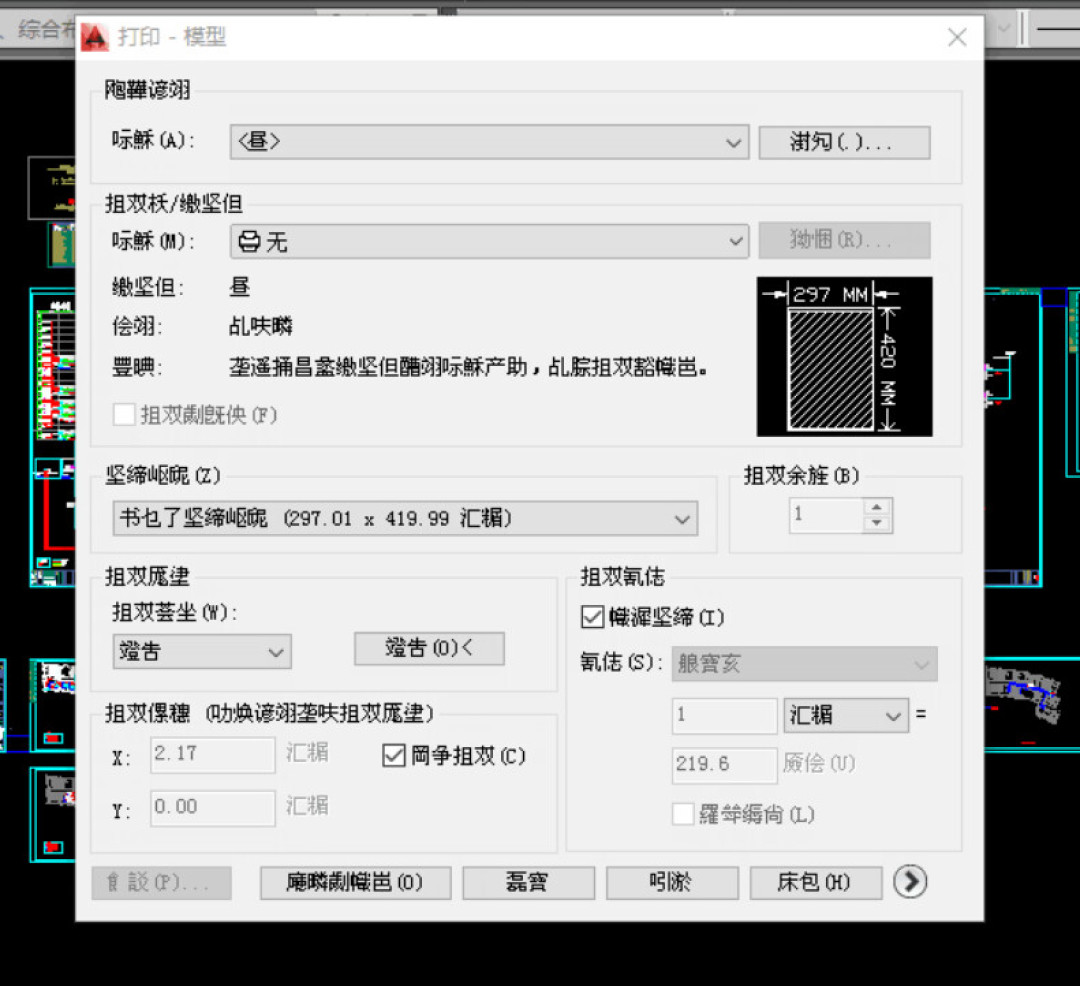Viewport: 1080px width, 986px height.
Task: Increase the number of copies (B) with the up arrow
Action: pos(877,507)
